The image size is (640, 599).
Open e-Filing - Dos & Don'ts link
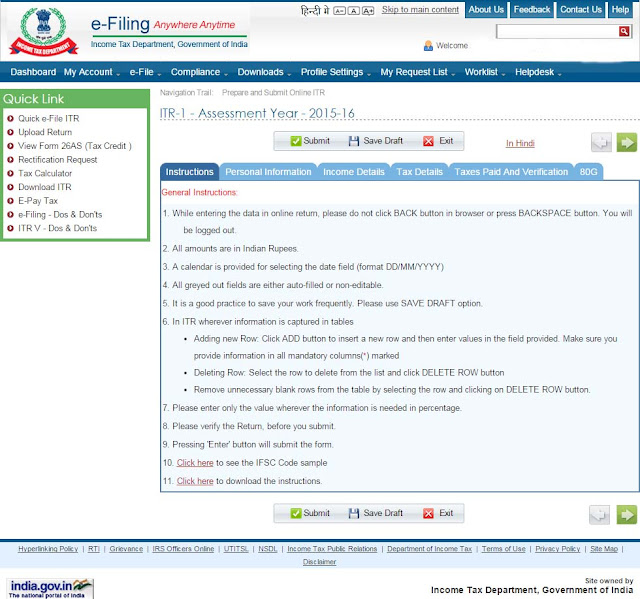60,215
